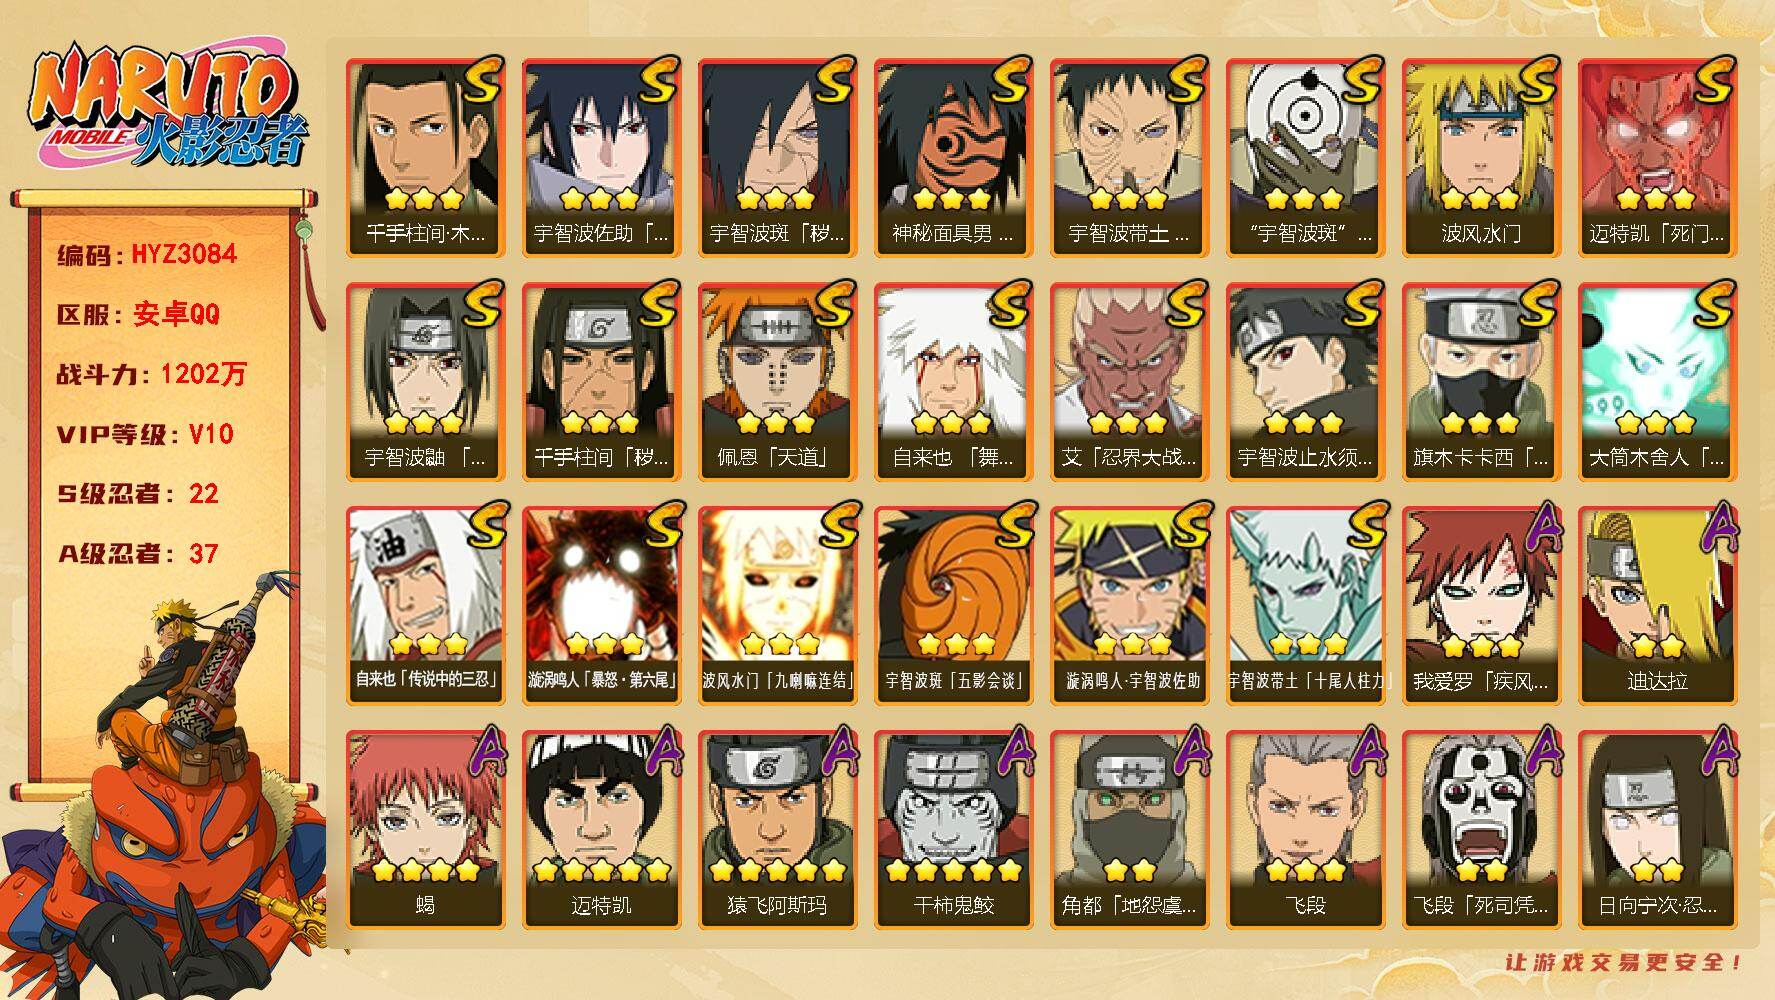This screenshot has width=1775, height=1000.
Task: Select the 大筒木舍人 glowing character card
Action: coord(1657,381)
